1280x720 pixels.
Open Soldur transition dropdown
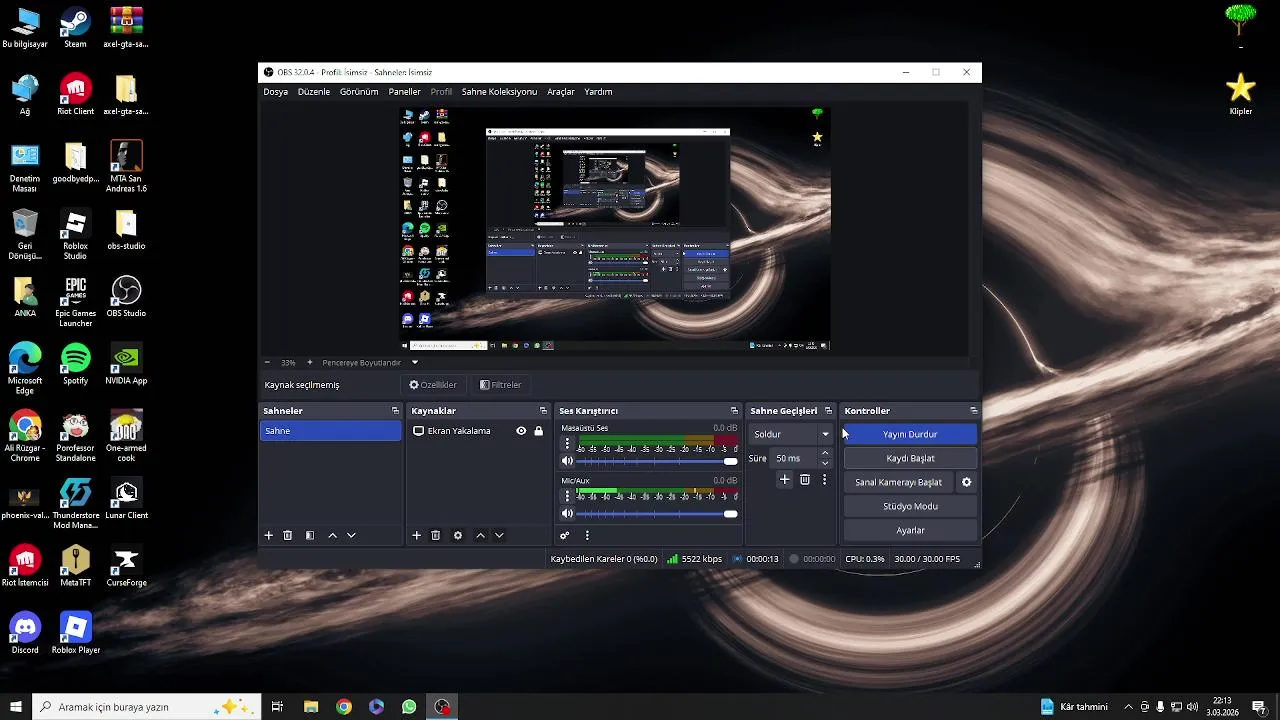[x=791, y=434]
